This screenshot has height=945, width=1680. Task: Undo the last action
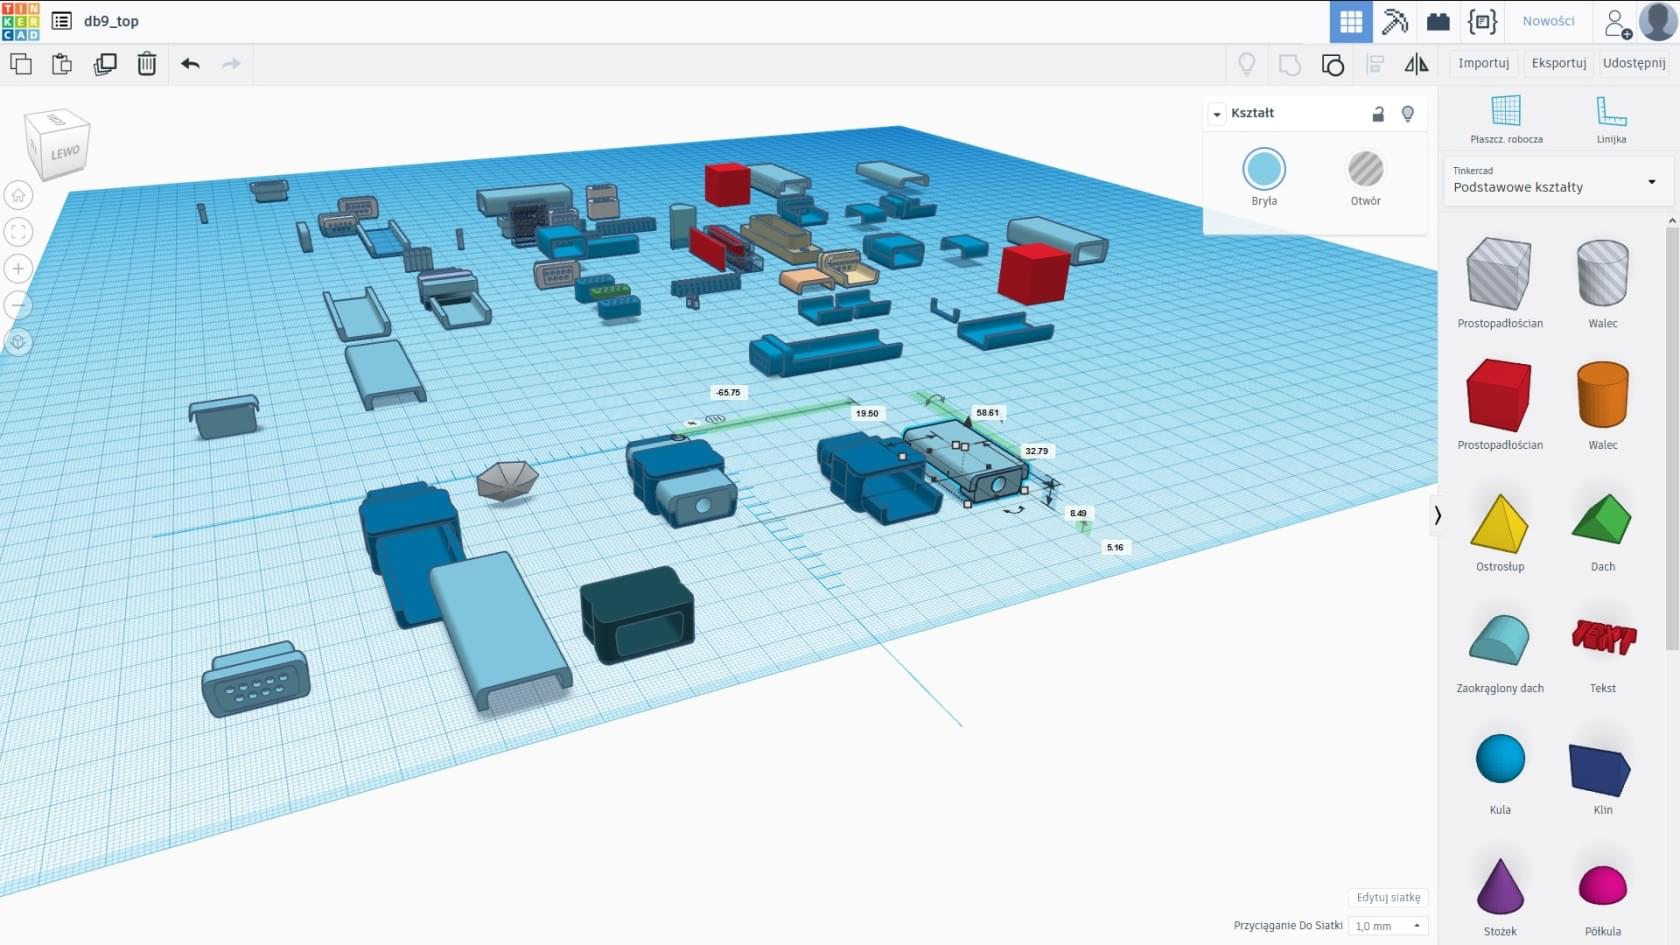(x=190, y=64)
